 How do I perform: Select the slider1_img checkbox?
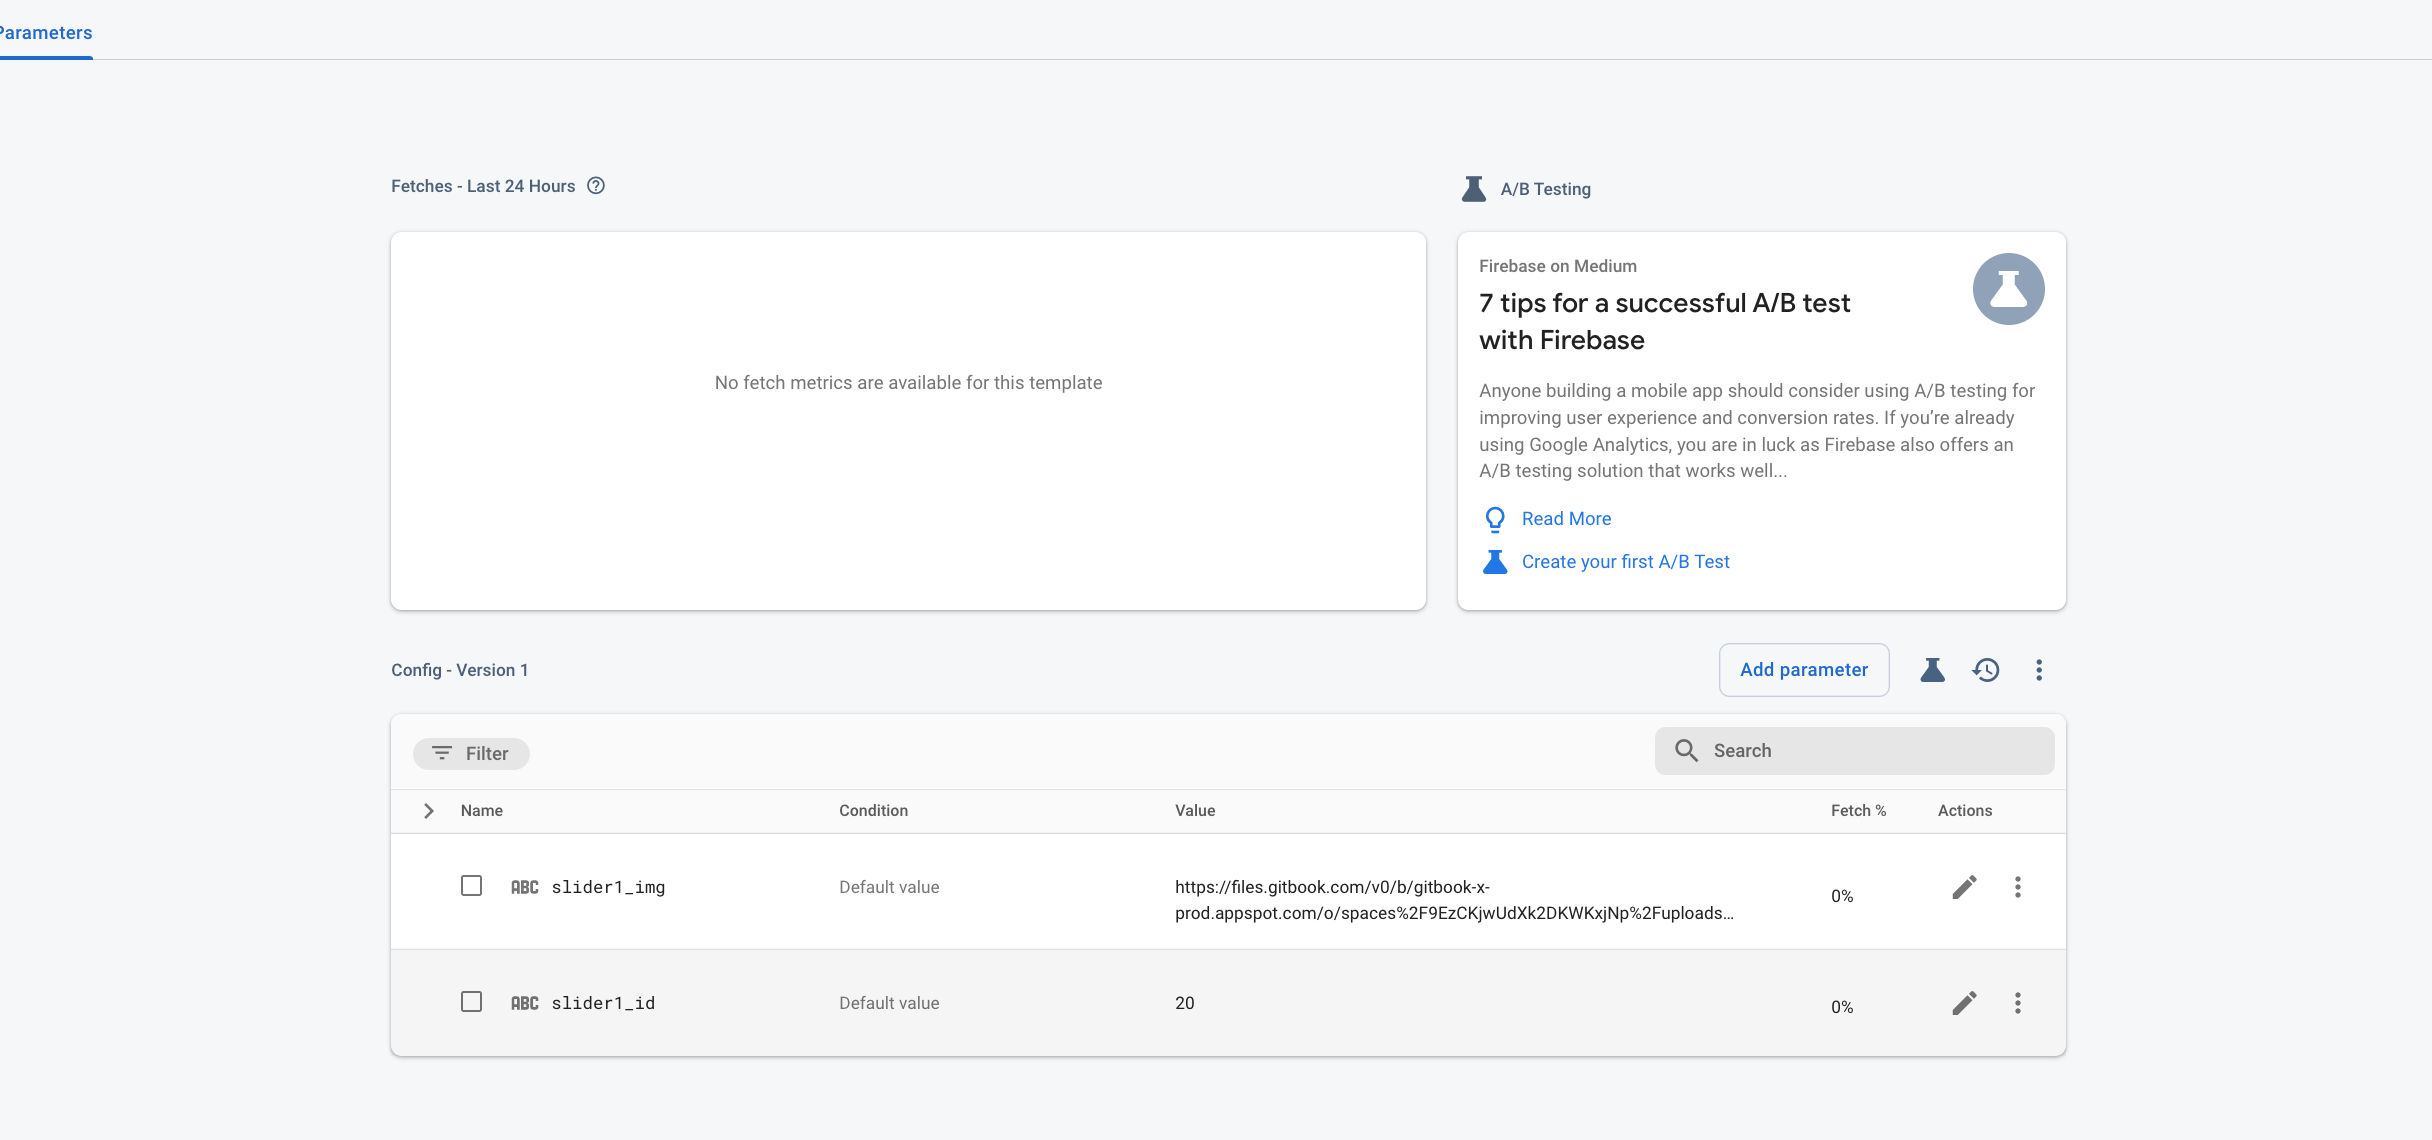coord(471,886)
